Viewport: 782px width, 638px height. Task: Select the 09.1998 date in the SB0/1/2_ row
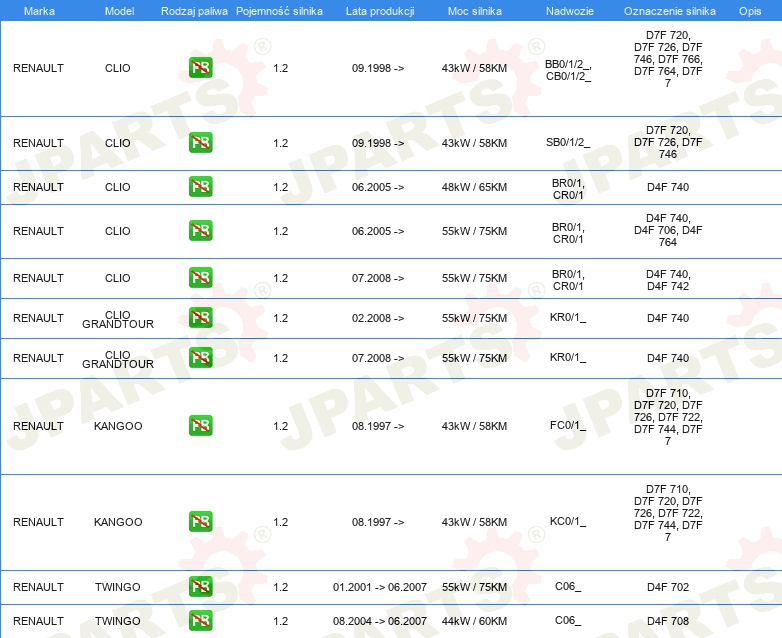378,143
